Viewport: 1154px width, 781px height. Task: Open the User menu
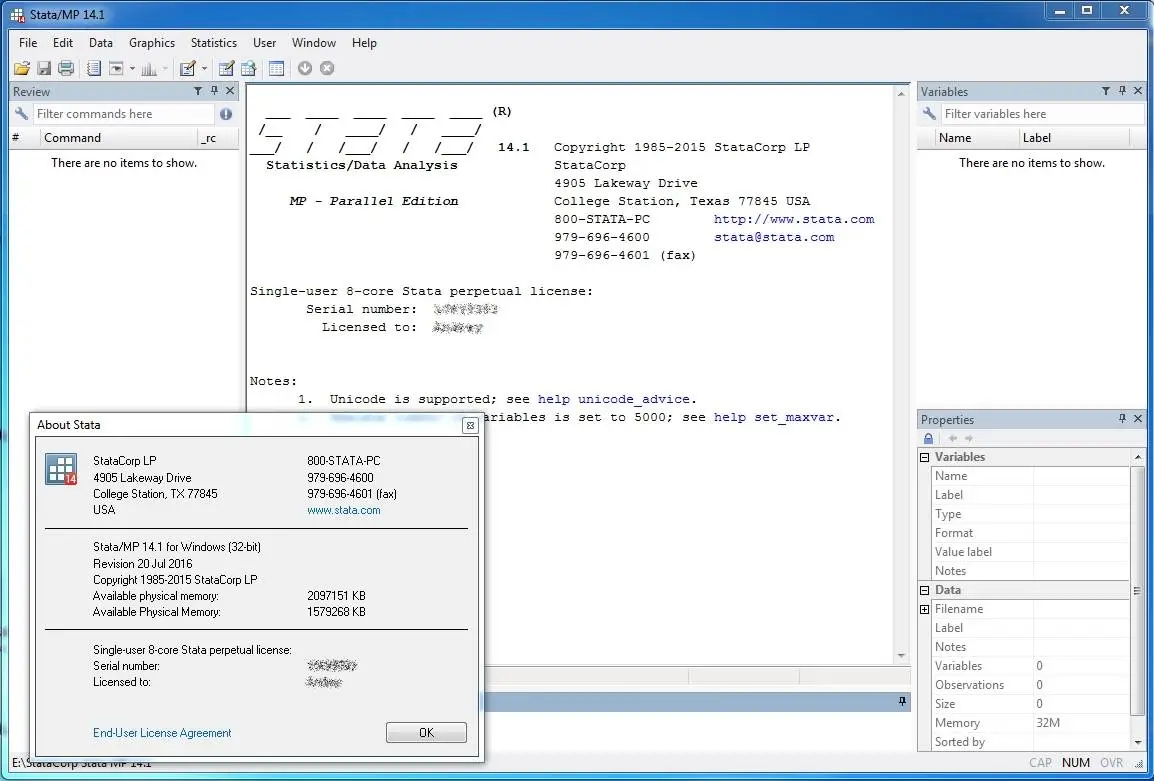[x=265, y=43]
